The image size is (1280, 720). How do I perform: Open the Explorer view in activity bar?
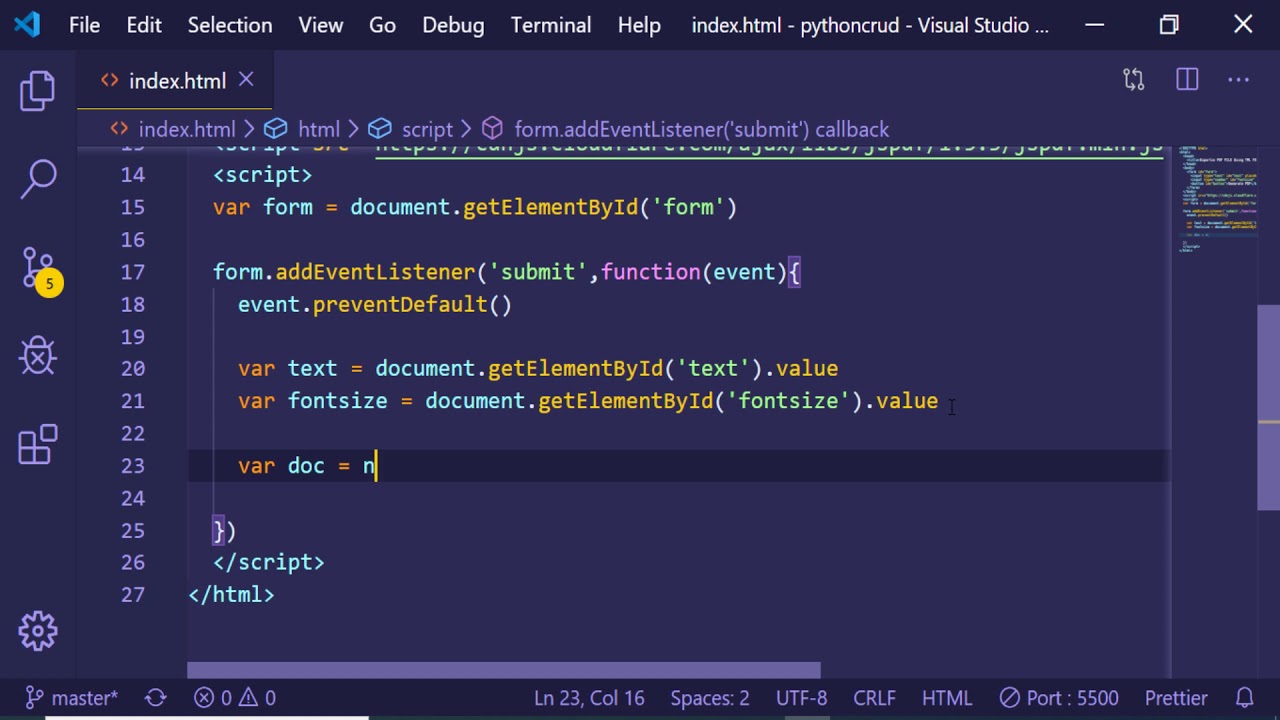(38, 91)
